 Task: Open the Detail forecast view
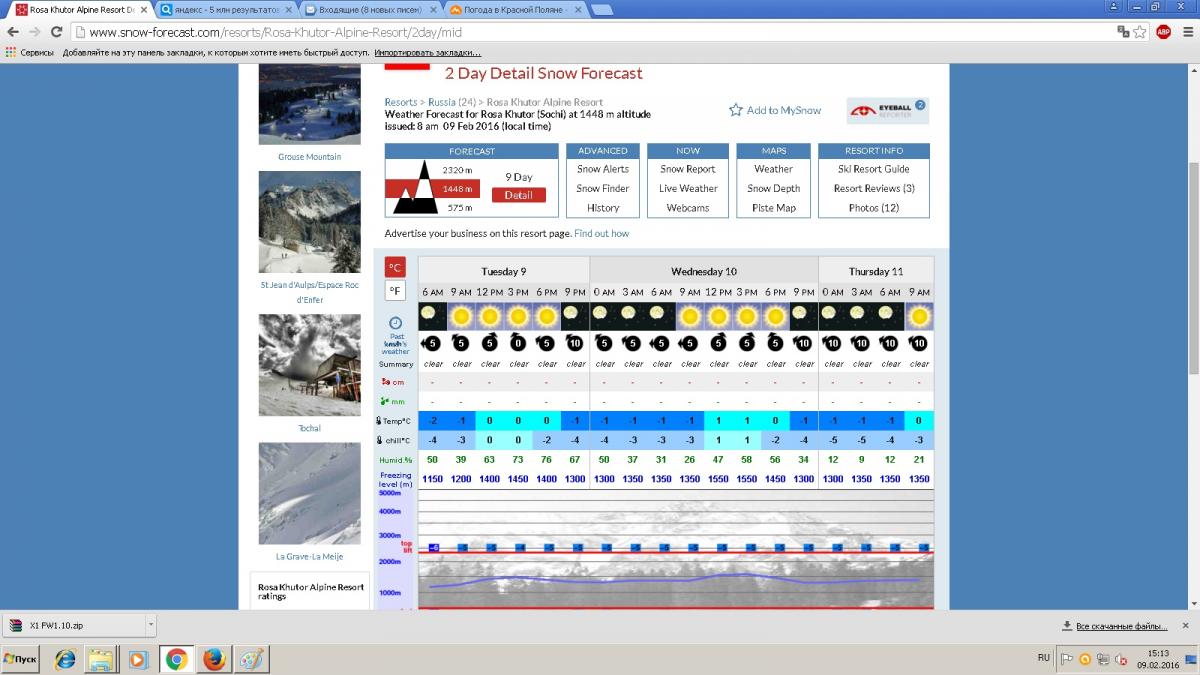click(x=518, y=195)
